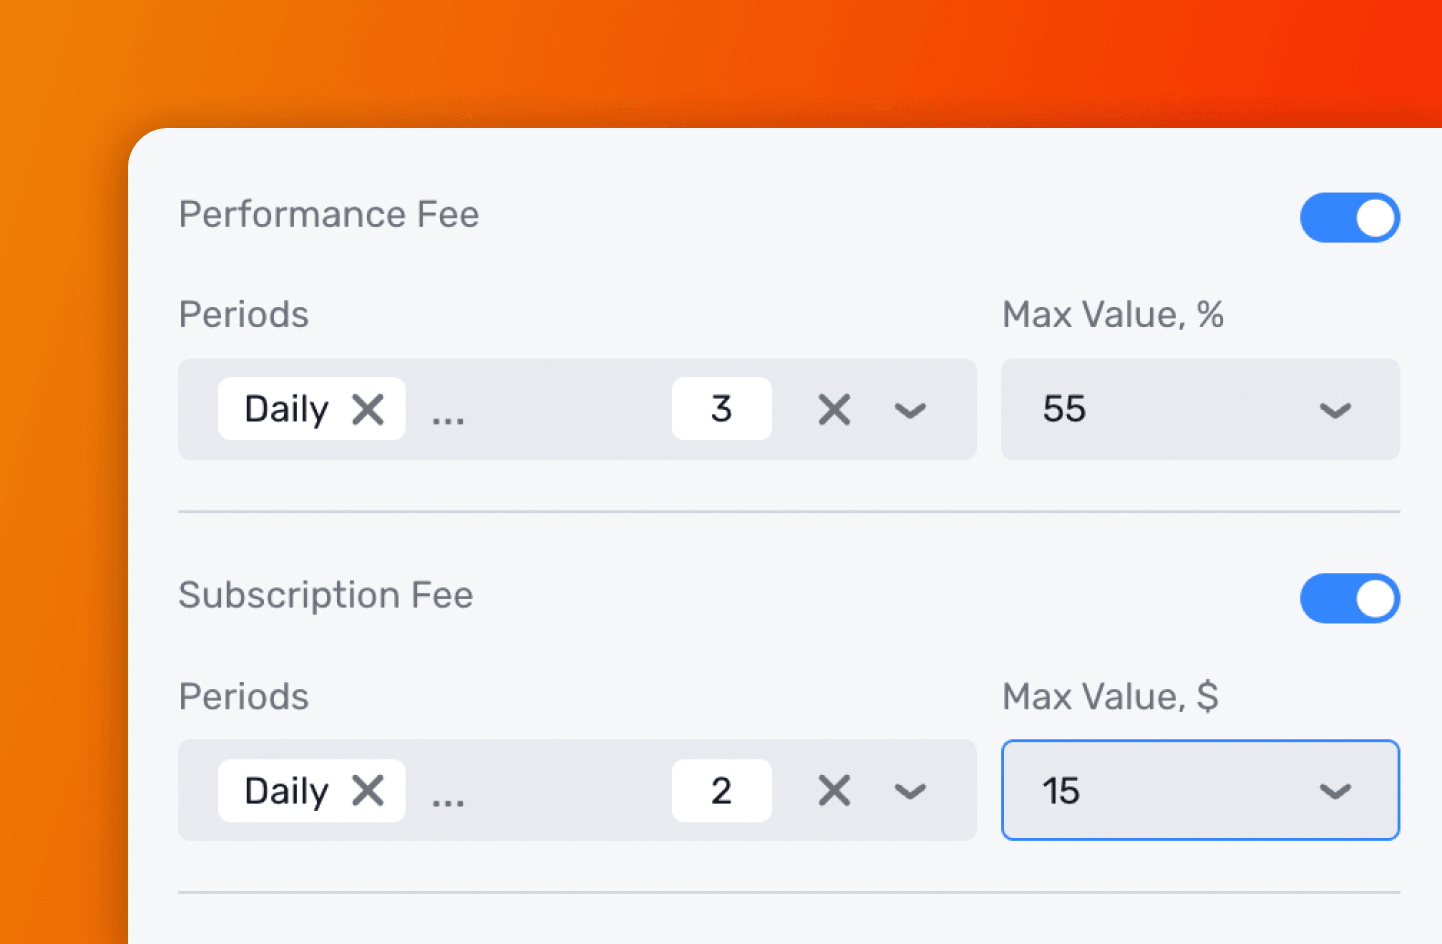Image resolution: width=1442 pixels, height=944 pixels.
Task: Disable the Subscription Fee
Action: click(x=1350, y=598)
